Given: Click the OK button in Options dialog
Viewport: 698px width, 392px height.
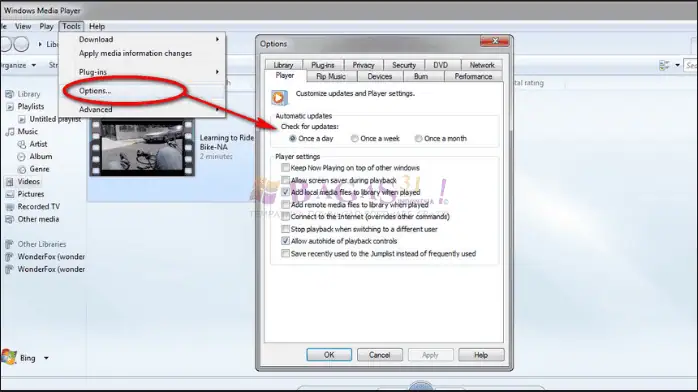Looking at the screenshot, I should pyautogui.click(x=329, y=355).
